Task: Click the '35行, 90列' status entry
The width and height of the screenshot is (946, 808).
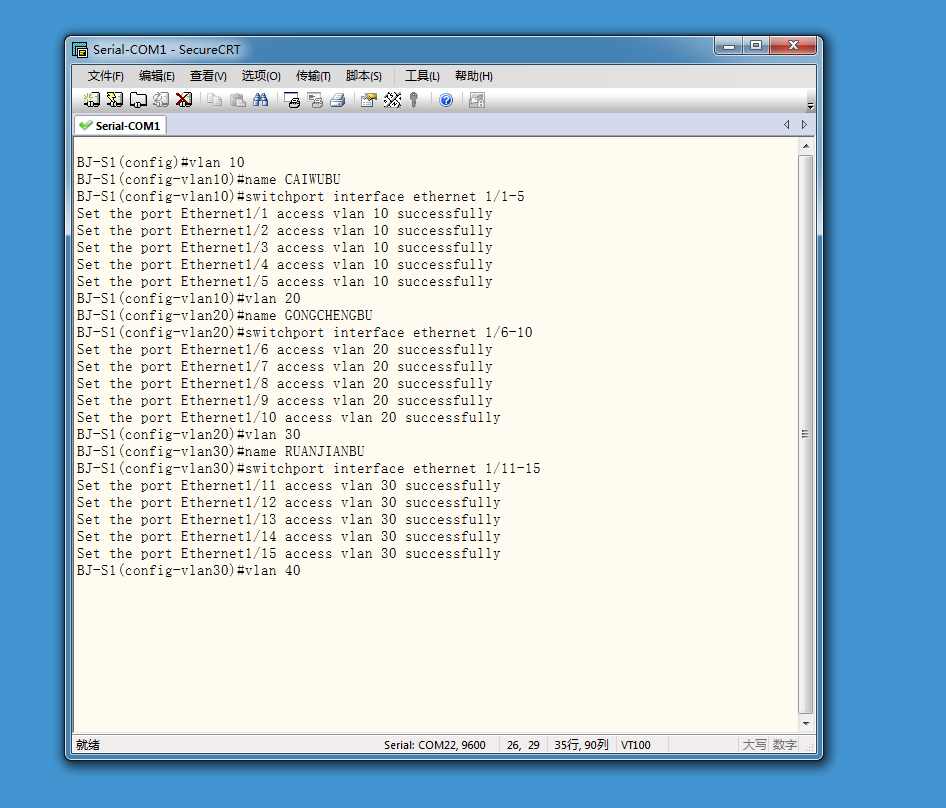Action: pos(581,745)
